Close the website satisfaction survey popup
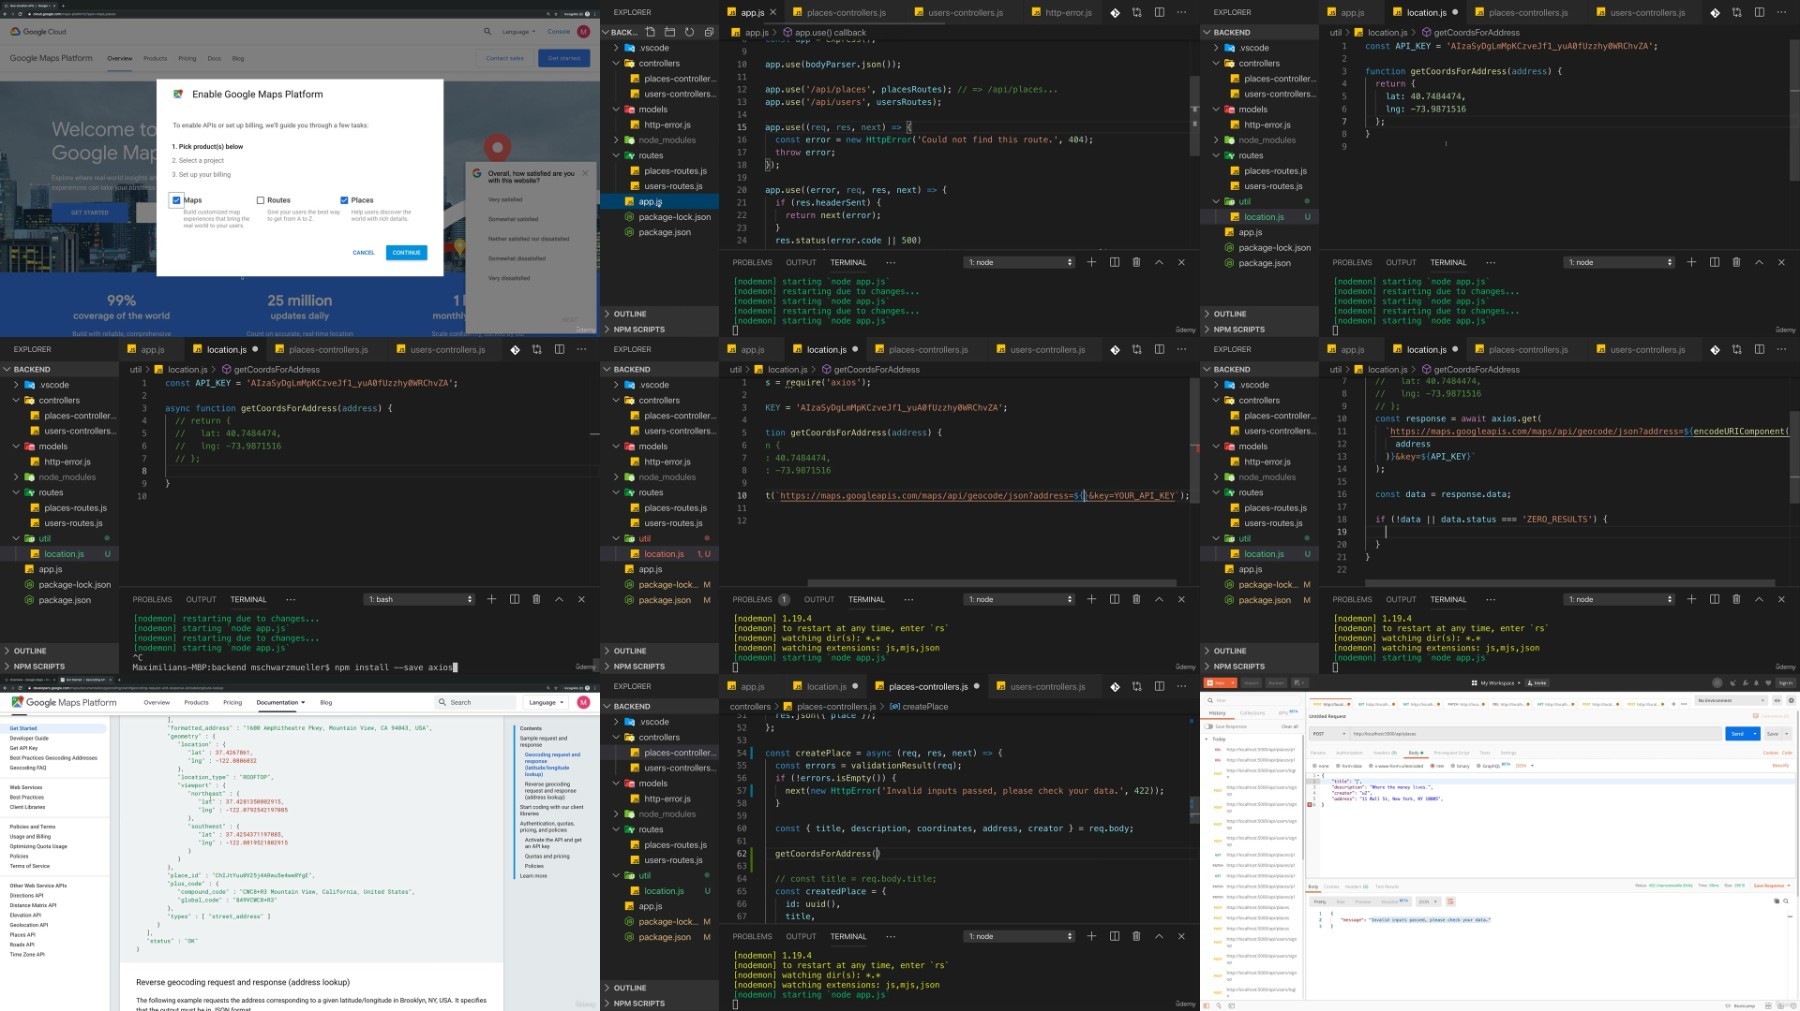The height and width of the screenshot is (1011, 1800). 585,173
